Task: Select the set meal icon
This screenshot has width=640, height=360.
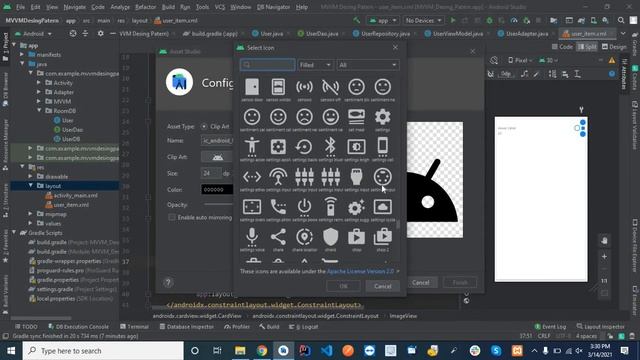Action: (x=356, y=117)
